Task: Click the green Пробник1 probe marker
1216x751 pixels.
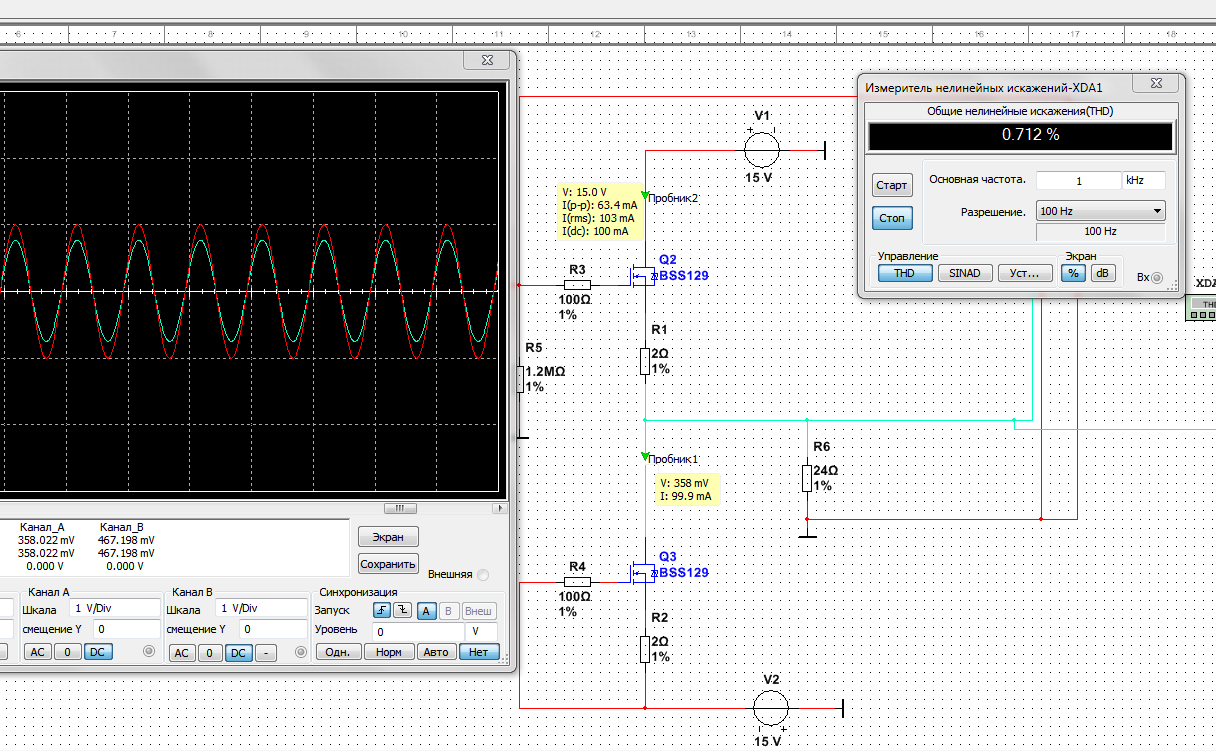Action: coord(645,457)
